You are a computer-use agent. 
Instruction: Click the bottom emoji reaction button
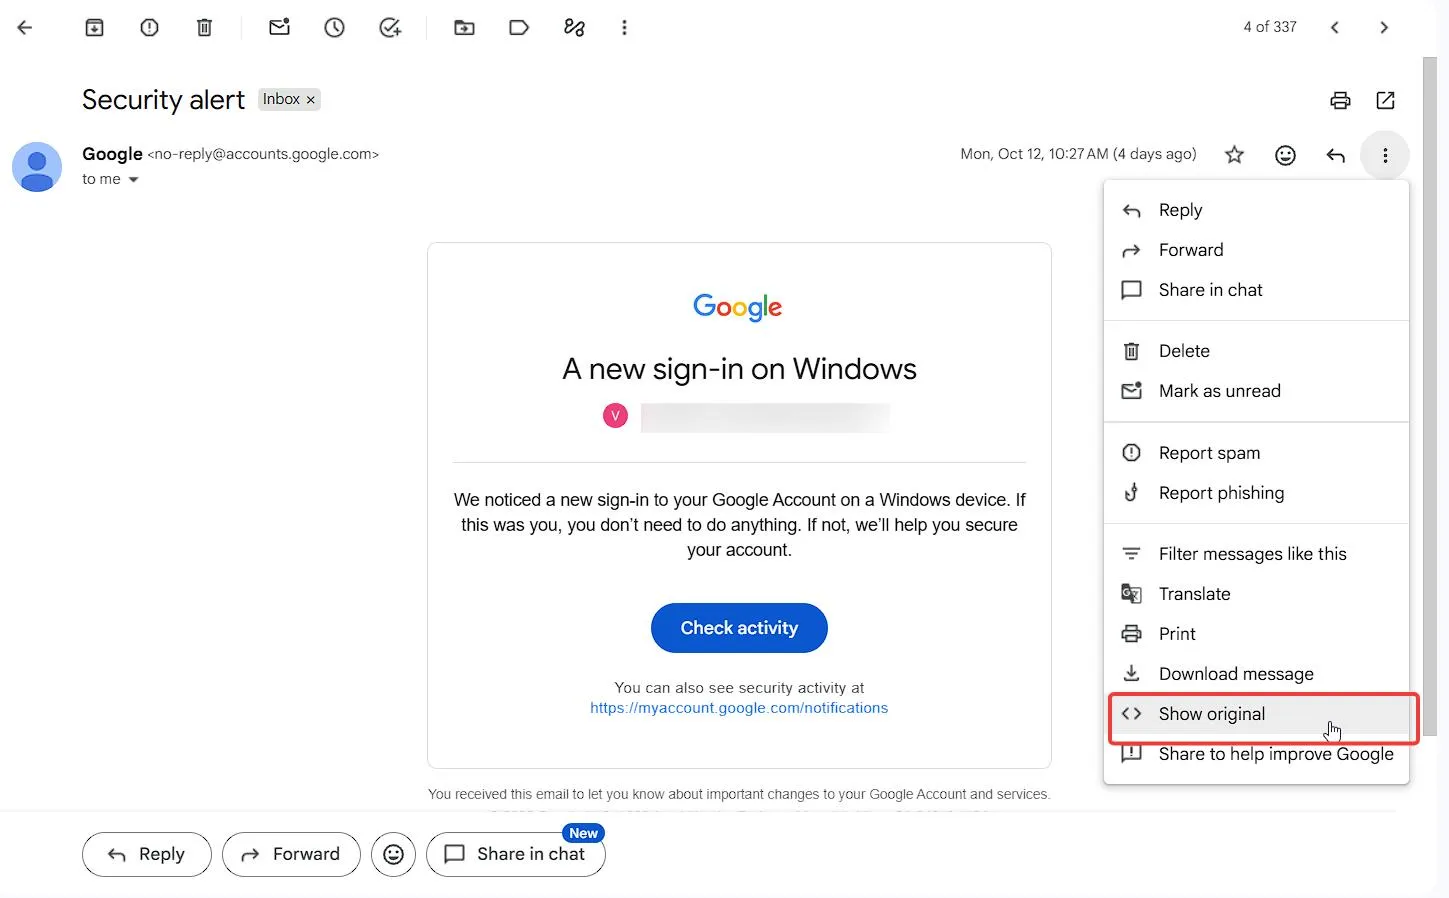click(393, 854)
